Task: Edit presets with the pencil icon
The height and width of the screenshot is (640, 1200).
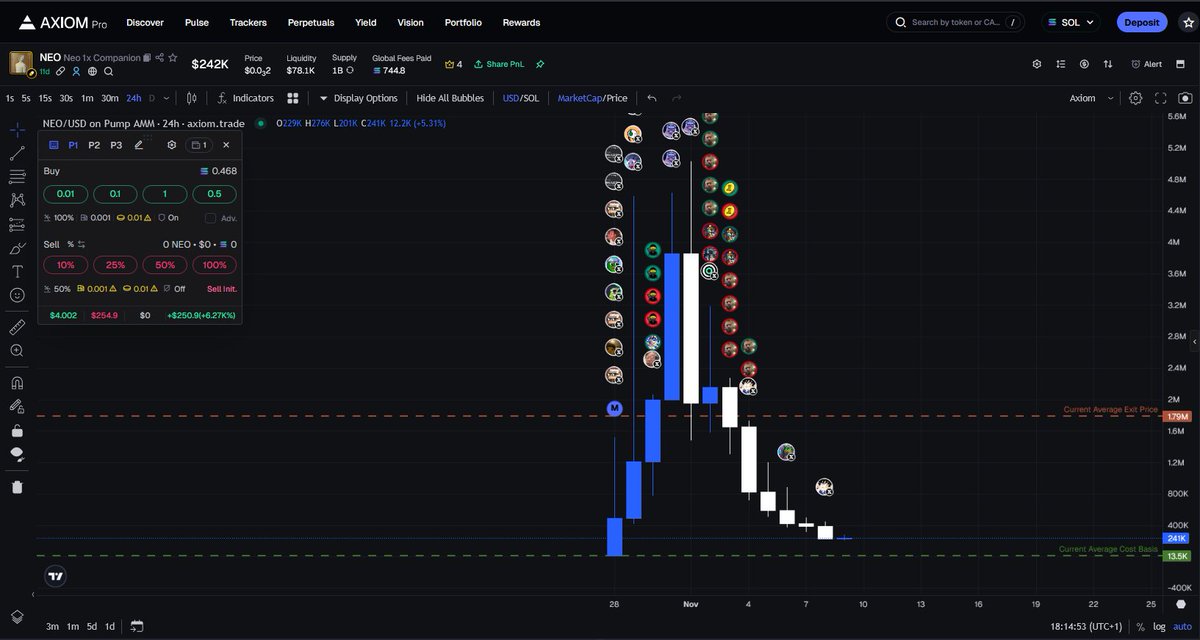Action: [x=139, y=145]
